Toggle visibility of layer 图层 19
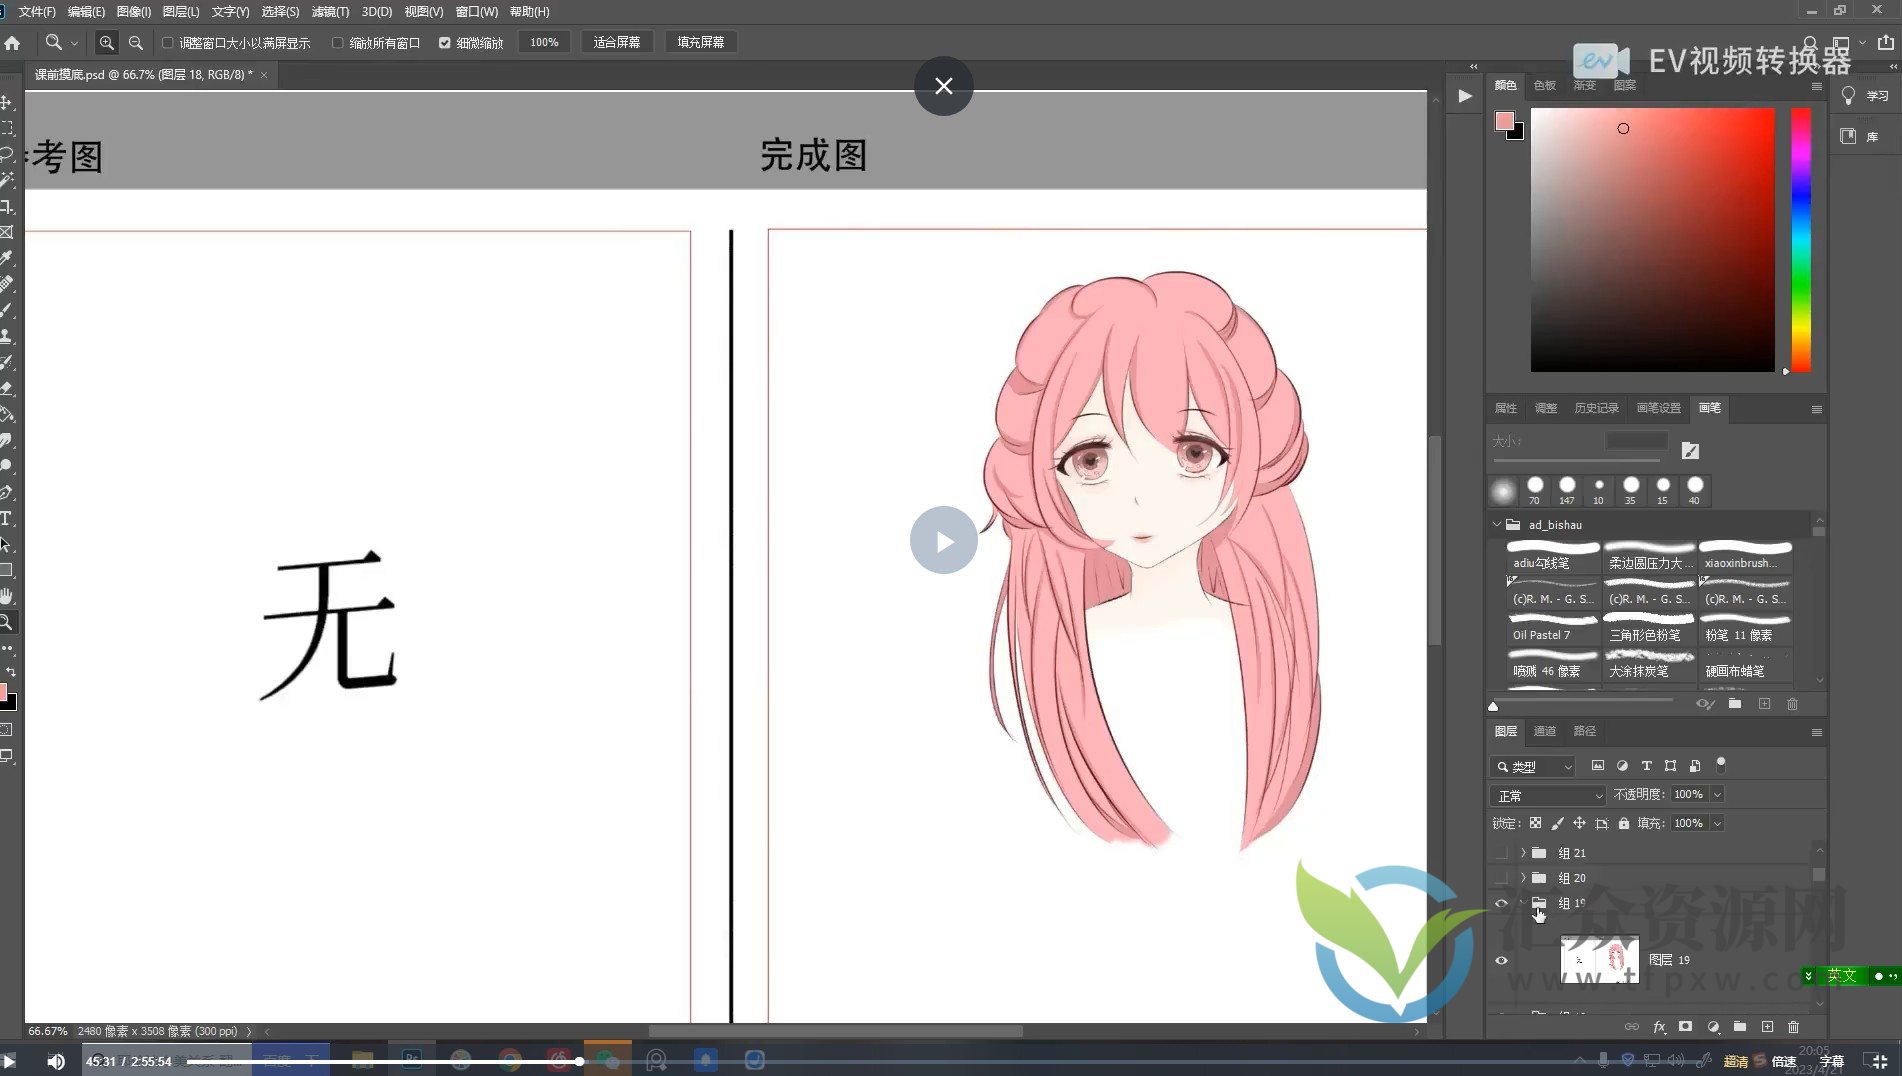Screen dimensions: 1902x1076 click(1501, 959)
